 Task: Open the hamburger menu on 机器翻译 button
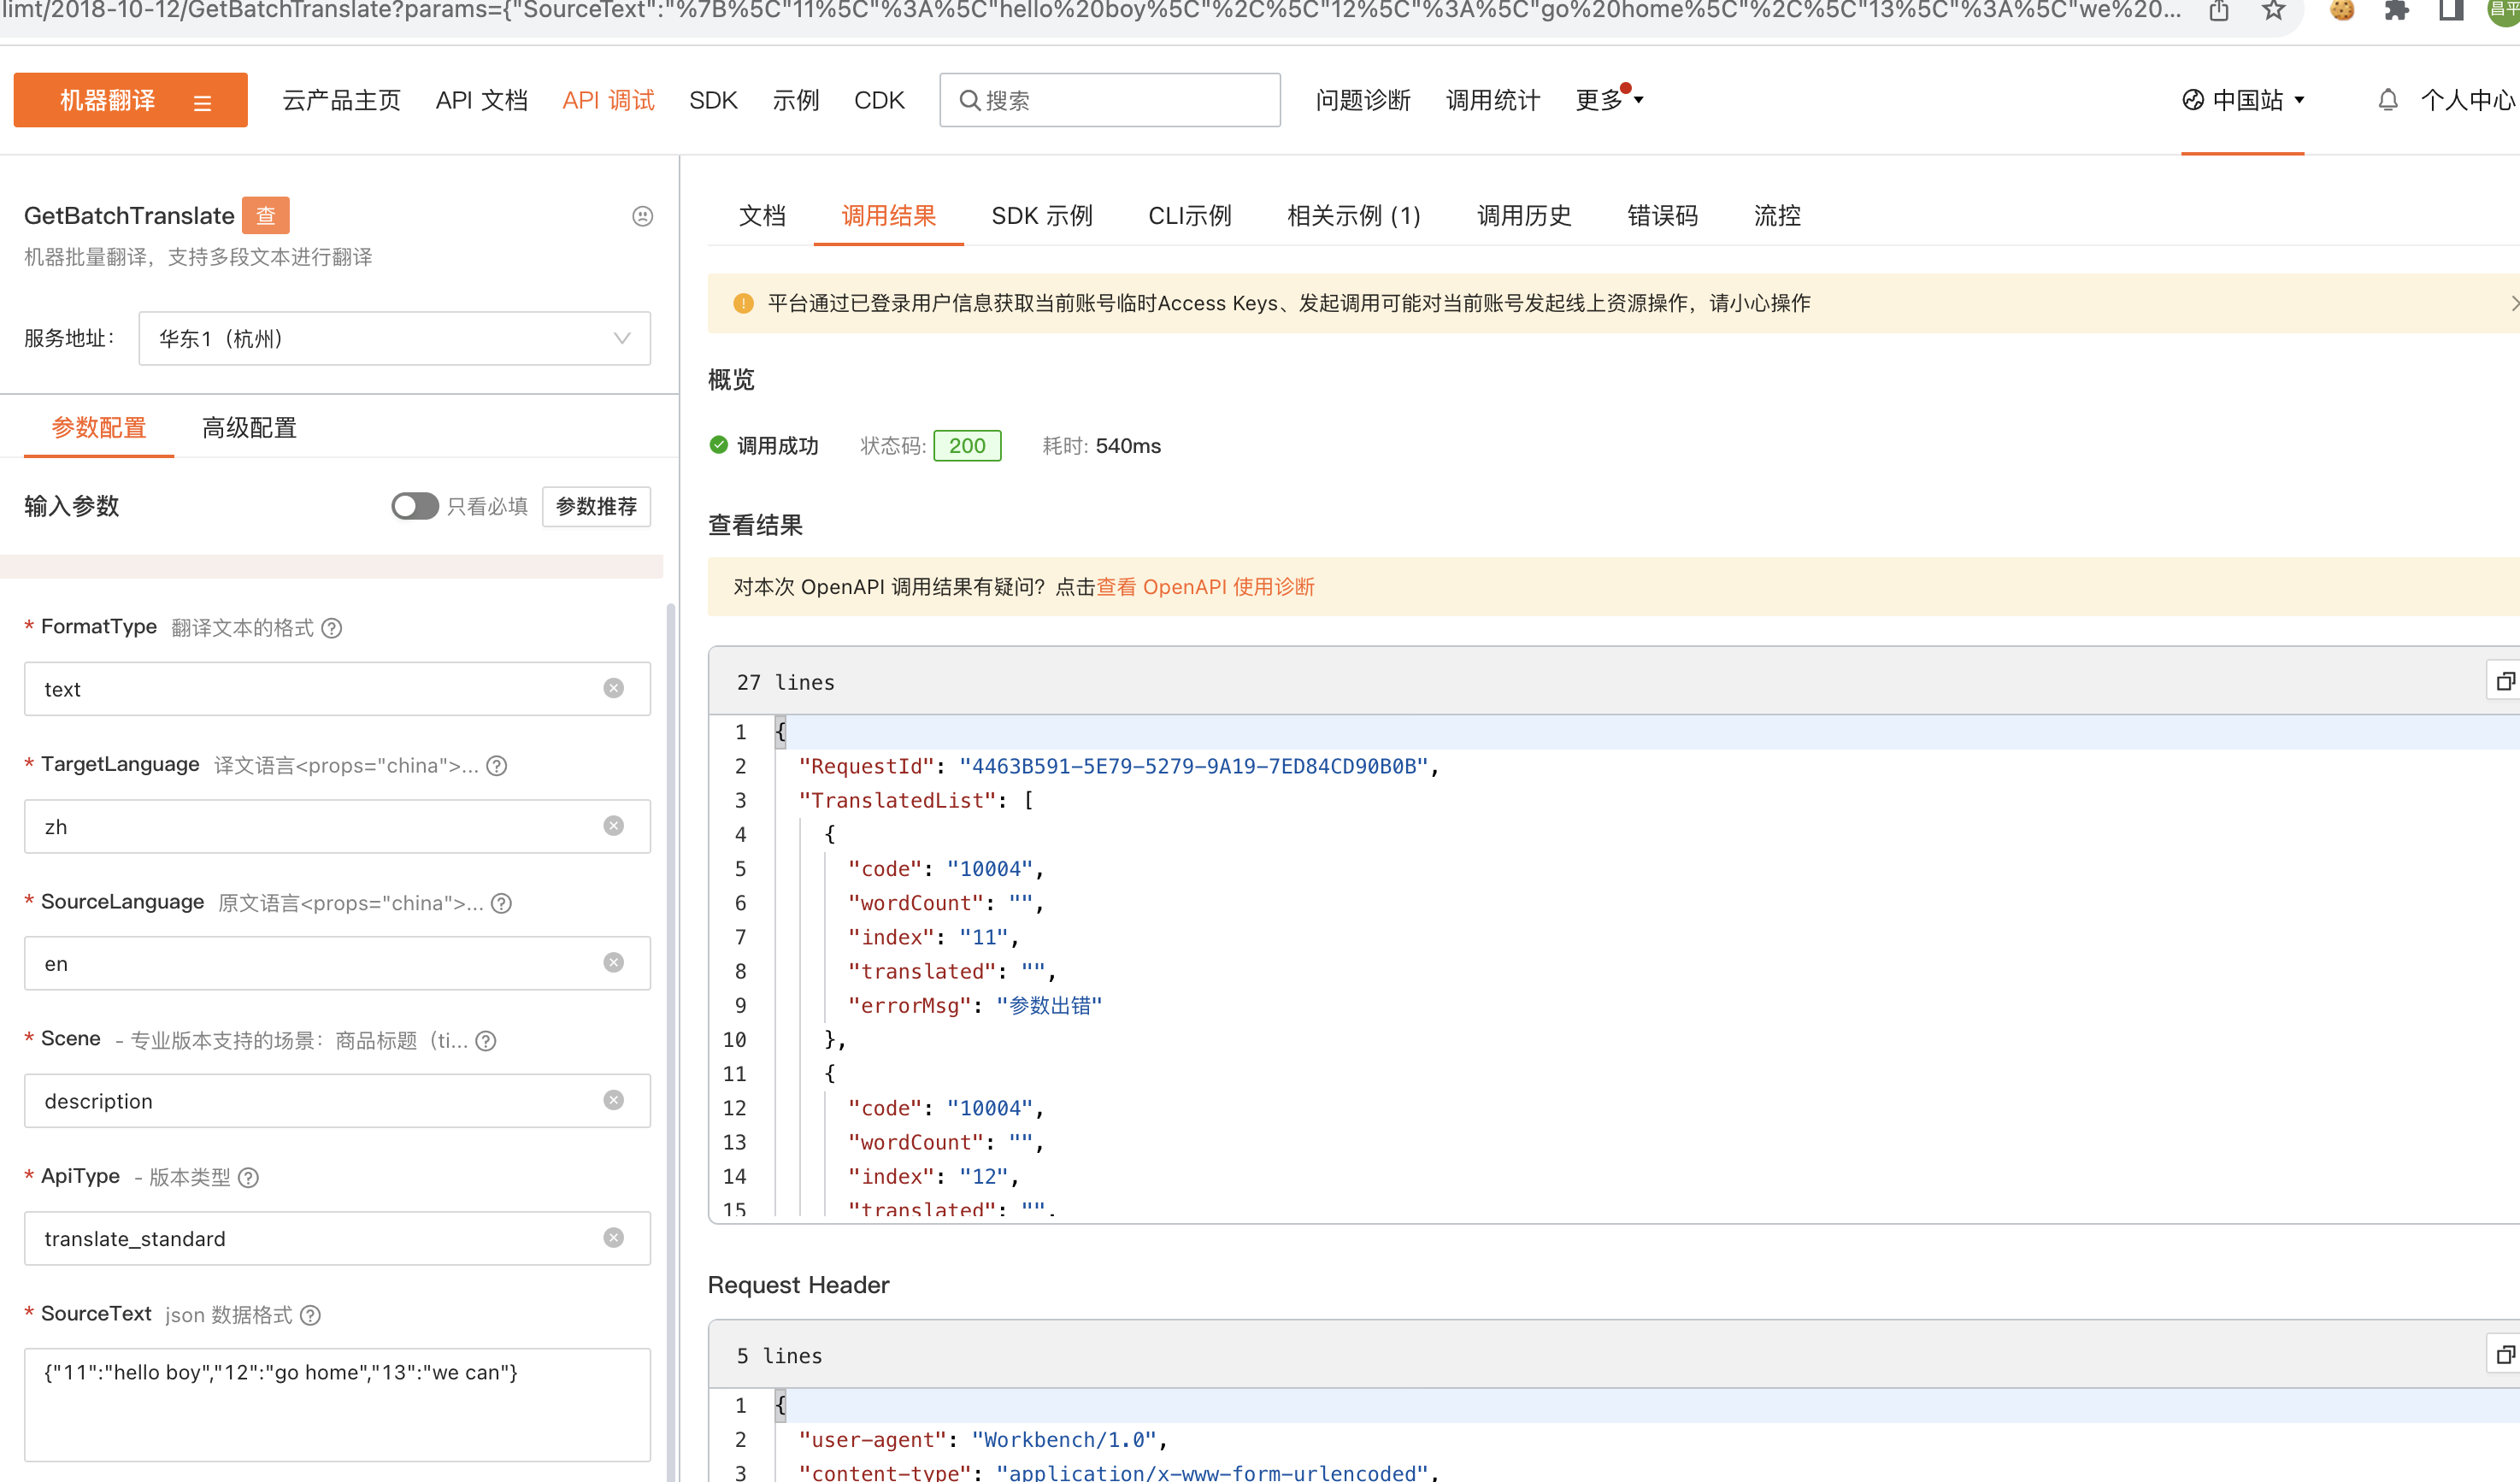tap(202, 102)
